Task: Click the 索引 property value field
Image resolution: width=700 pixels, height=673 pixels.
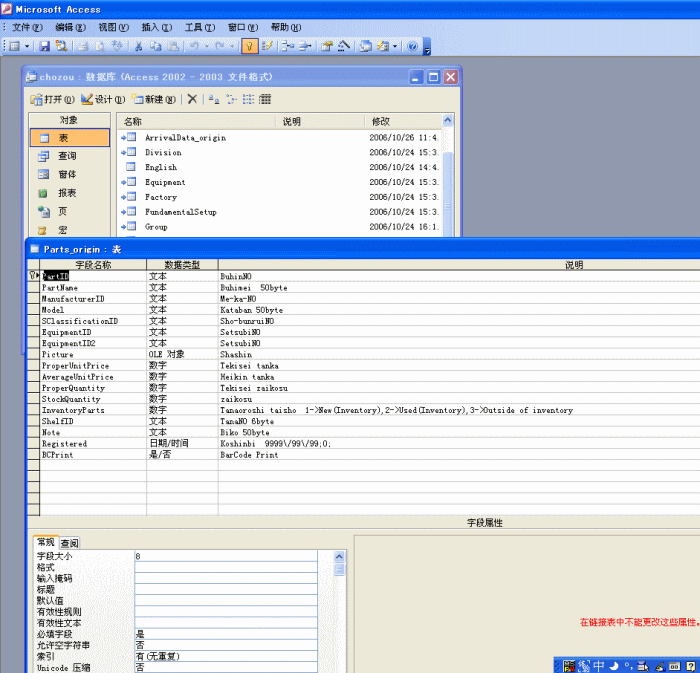Action: click(226, 656)
